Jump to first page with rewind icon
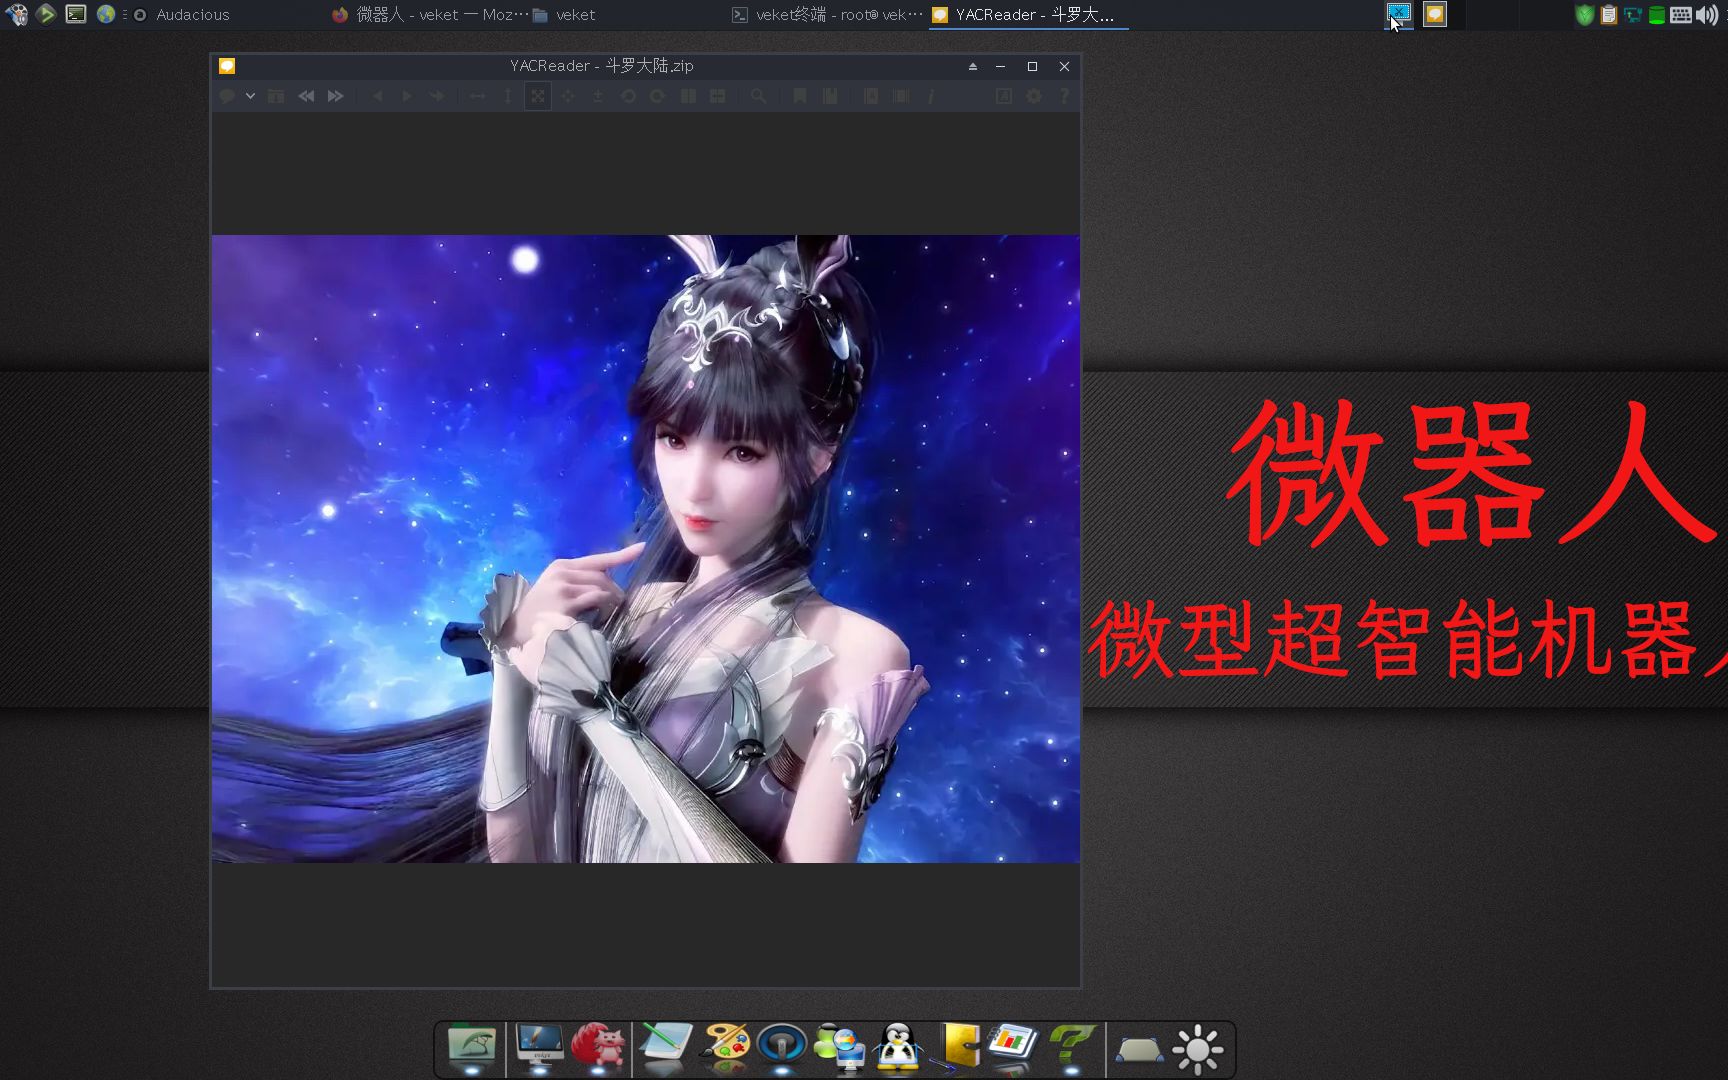Screen dimensions: 1728x1080 [x=306, y=96]
